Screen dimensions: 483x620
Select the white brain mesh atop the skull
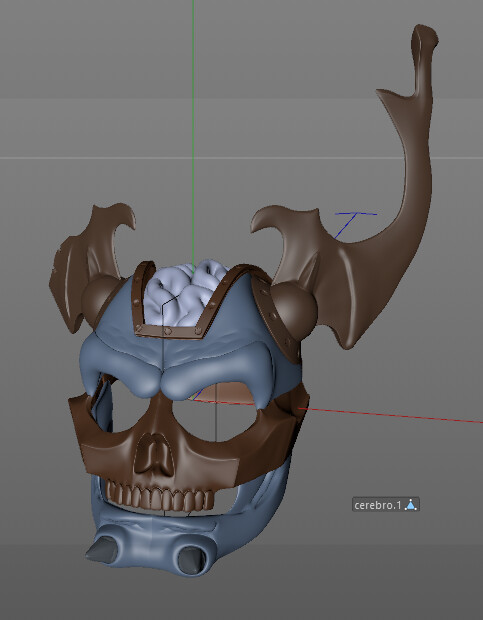click(183, 291)
